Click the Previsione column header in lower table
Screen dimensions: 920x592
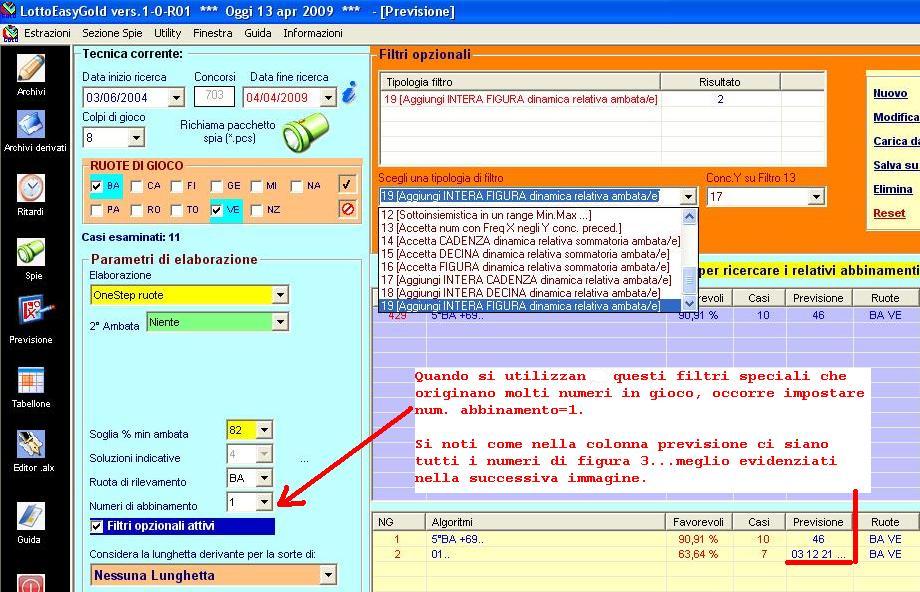(x=818, y=522)
